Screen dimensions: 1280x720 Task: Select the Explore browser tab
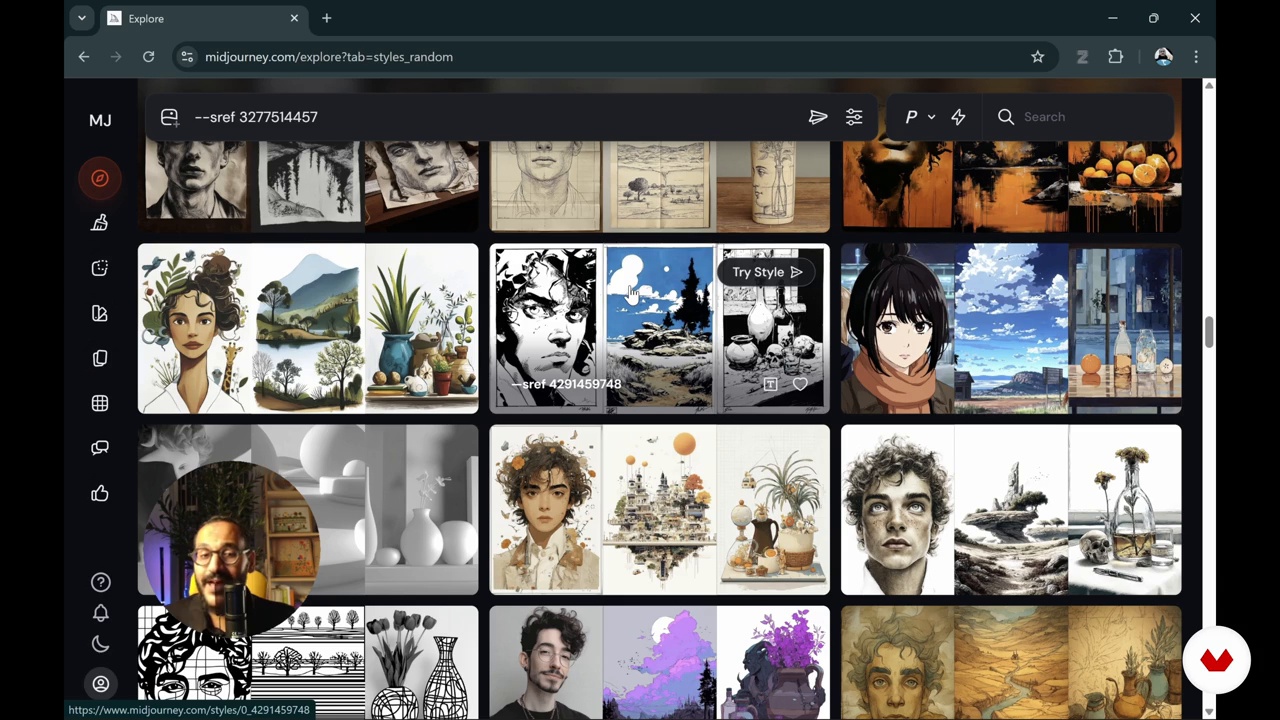(x=203, y=18)
